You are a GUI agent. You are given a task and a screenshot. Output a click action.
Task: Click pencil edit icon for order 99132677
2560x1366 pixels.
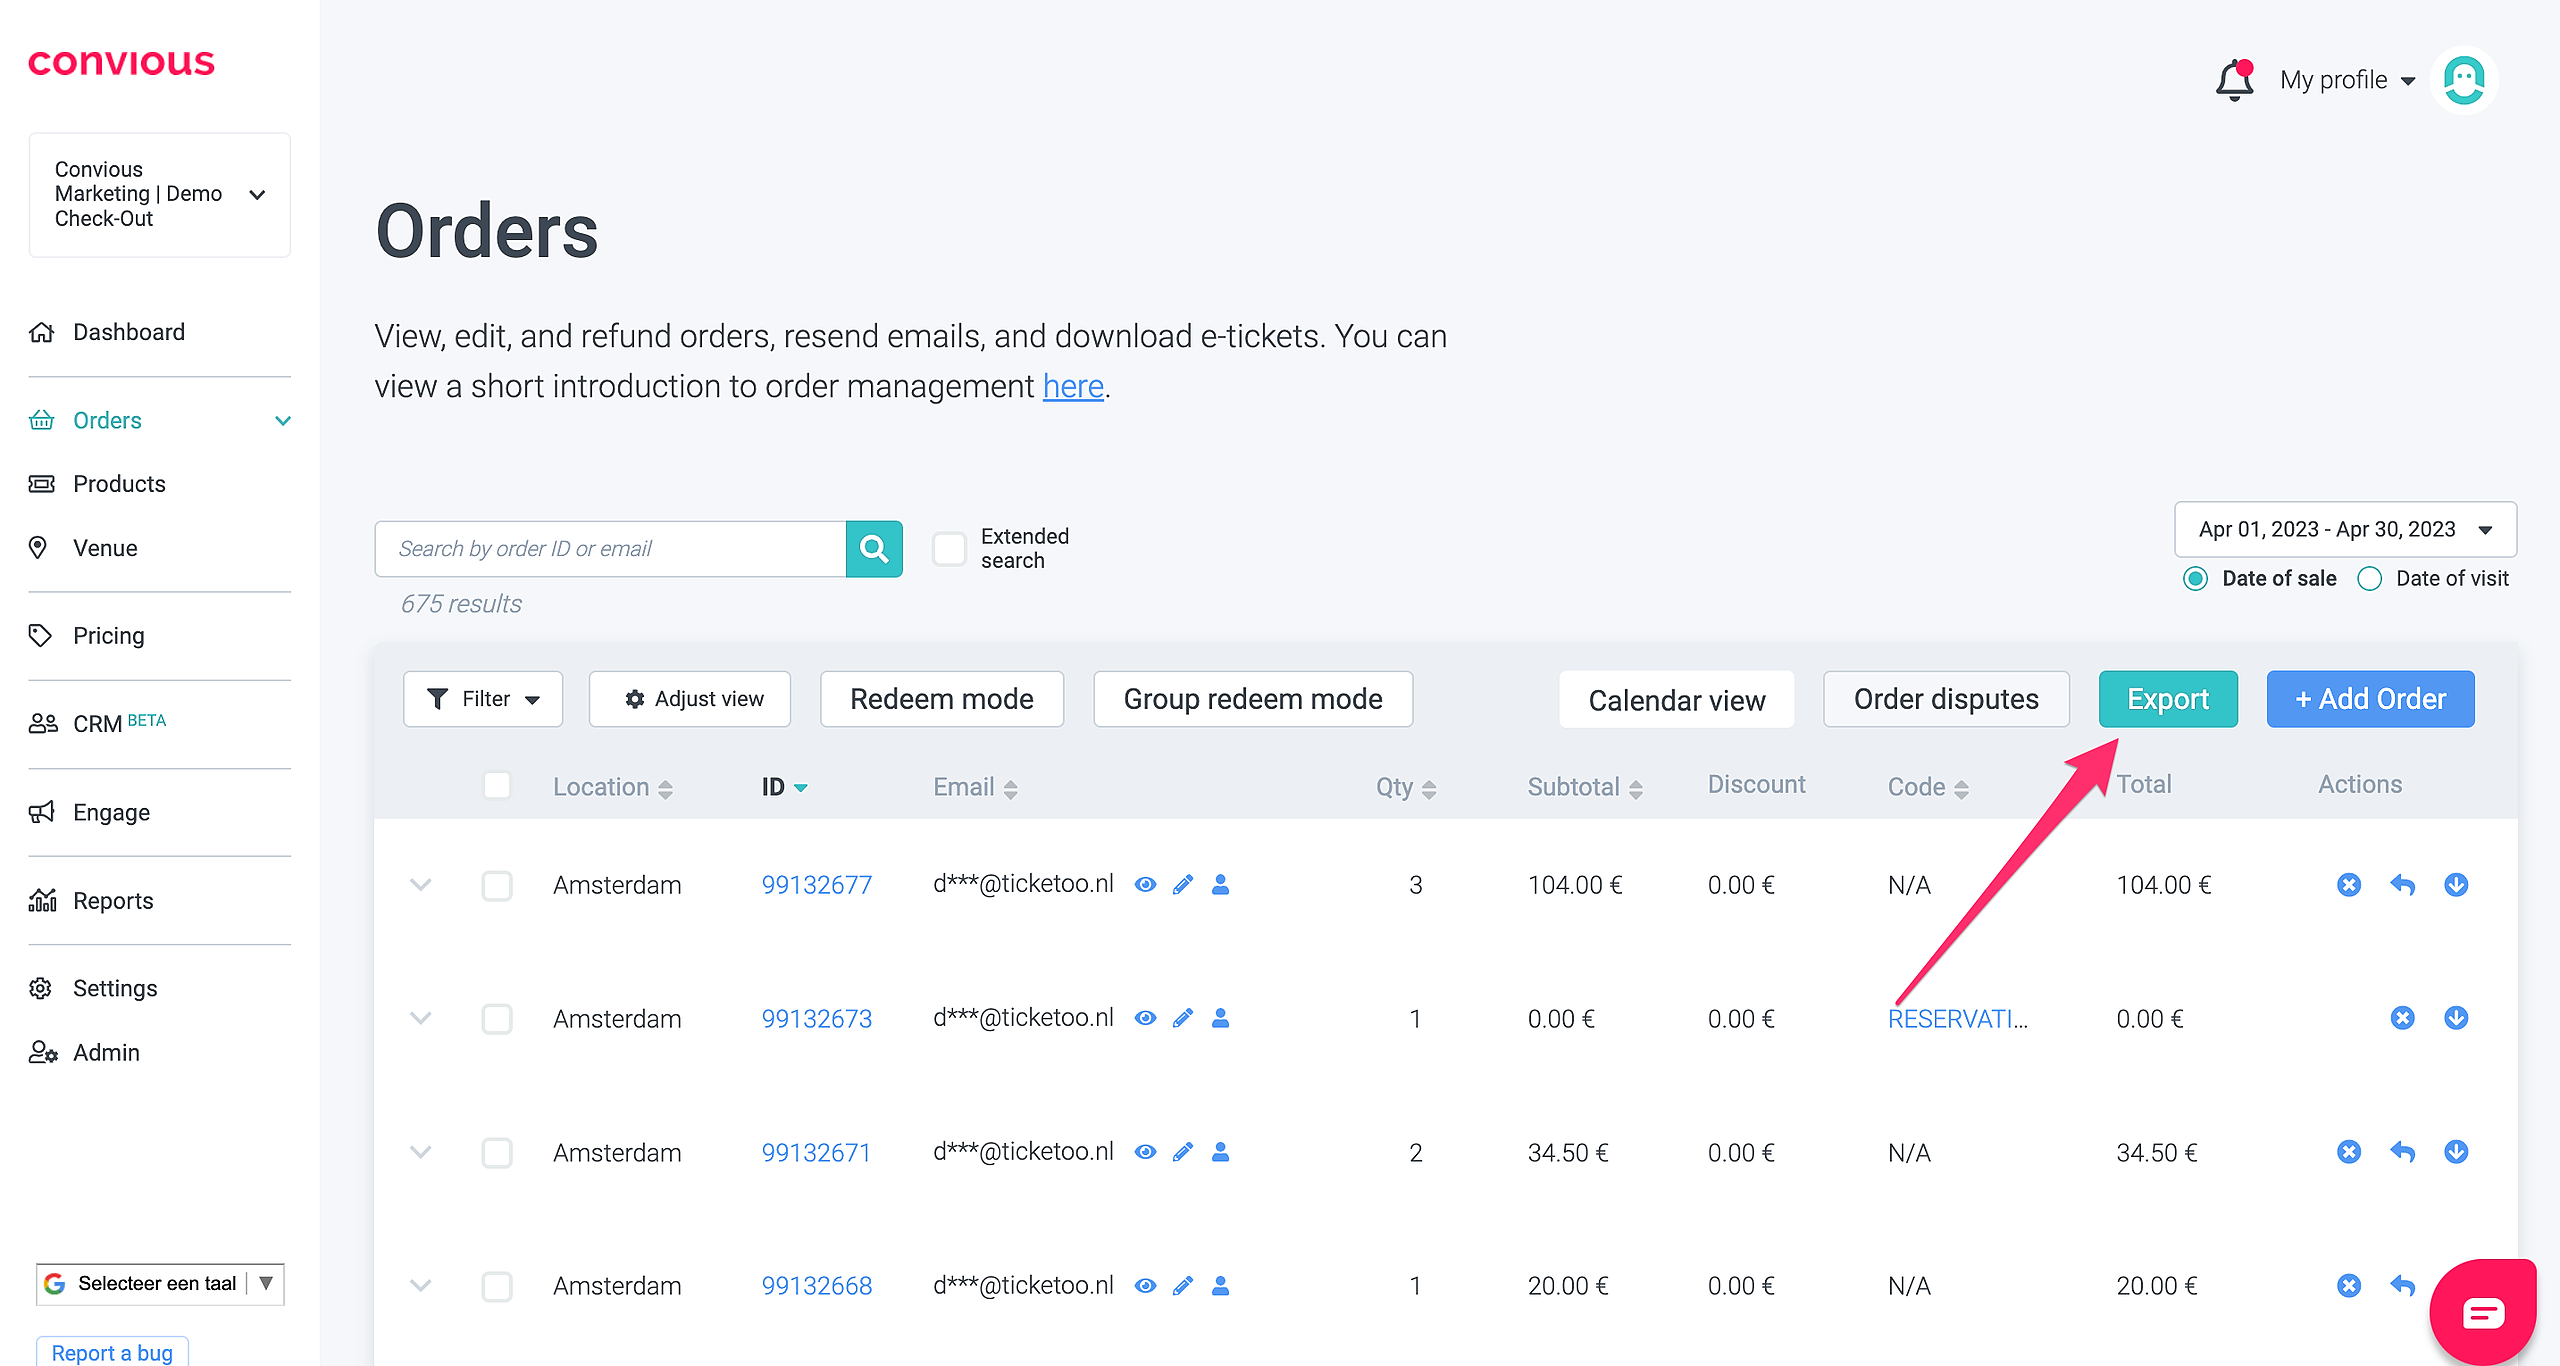pyautogui.click(x=1183, y=884)
